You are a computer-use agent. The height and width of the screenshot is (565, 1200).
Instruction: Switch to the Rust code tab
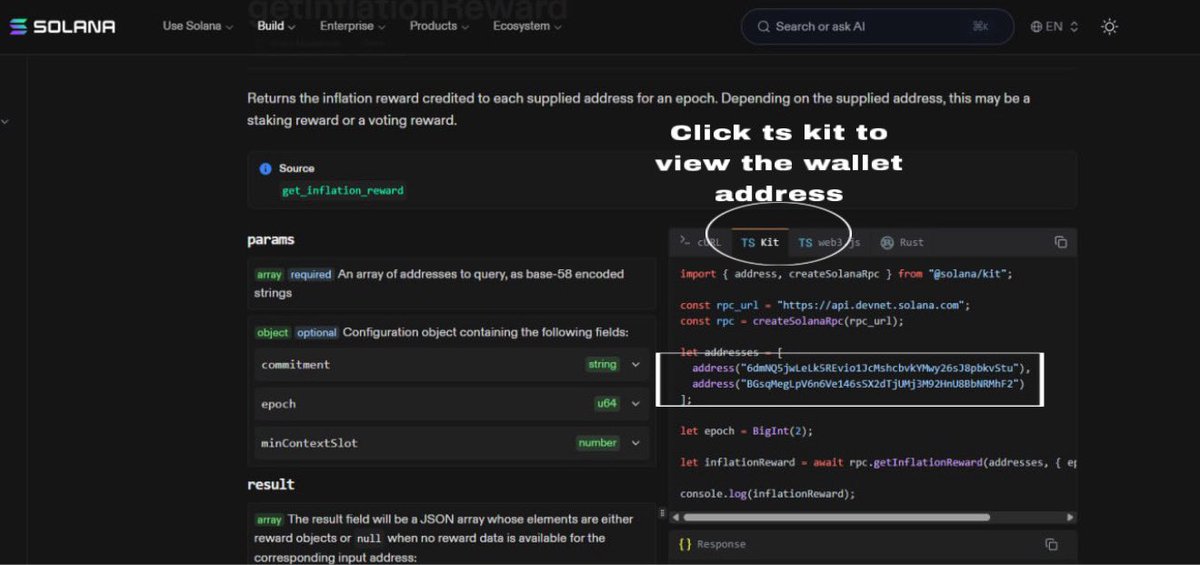tap(902, 242)
